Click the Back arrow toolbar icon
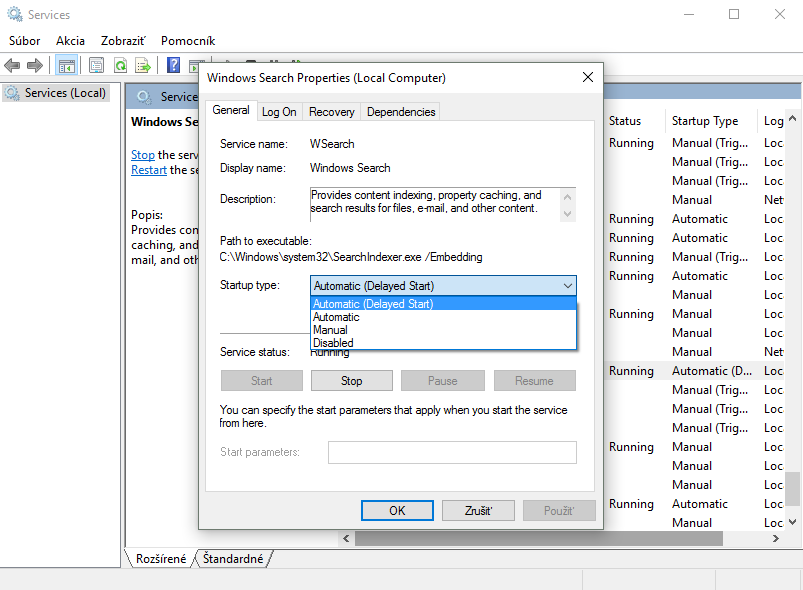The image size is (803, 590). click(x=12, y=66)
